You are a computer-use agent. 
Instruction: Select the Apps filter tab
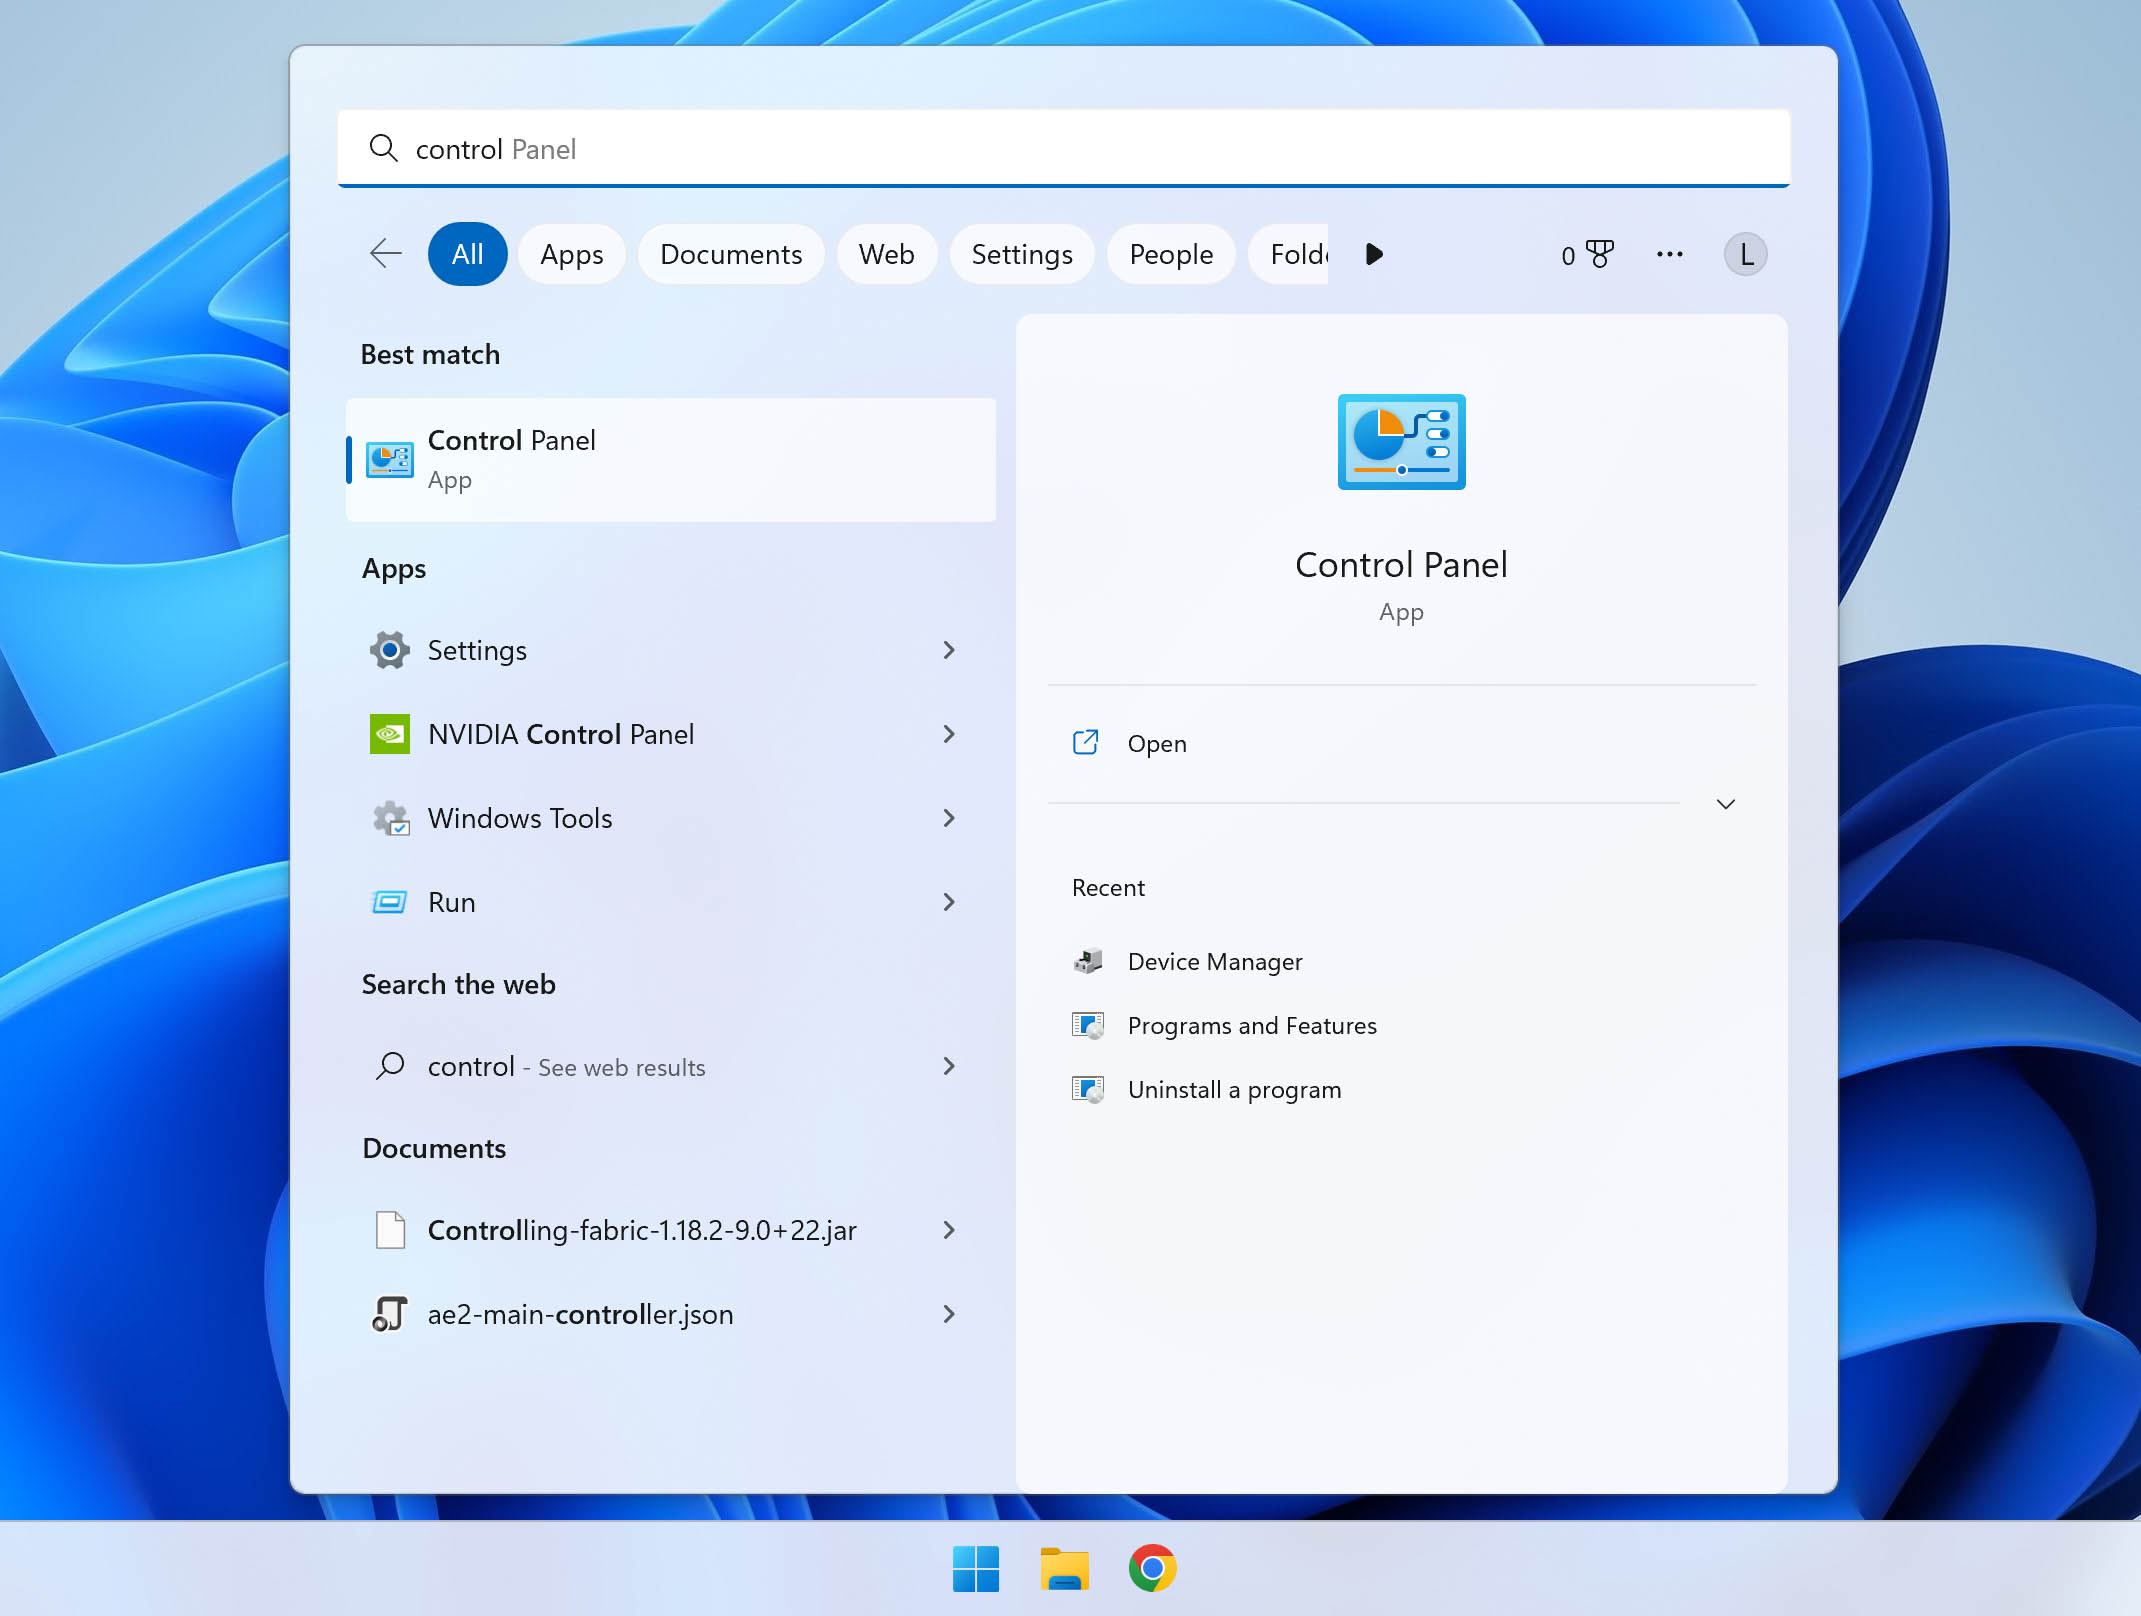570,253
